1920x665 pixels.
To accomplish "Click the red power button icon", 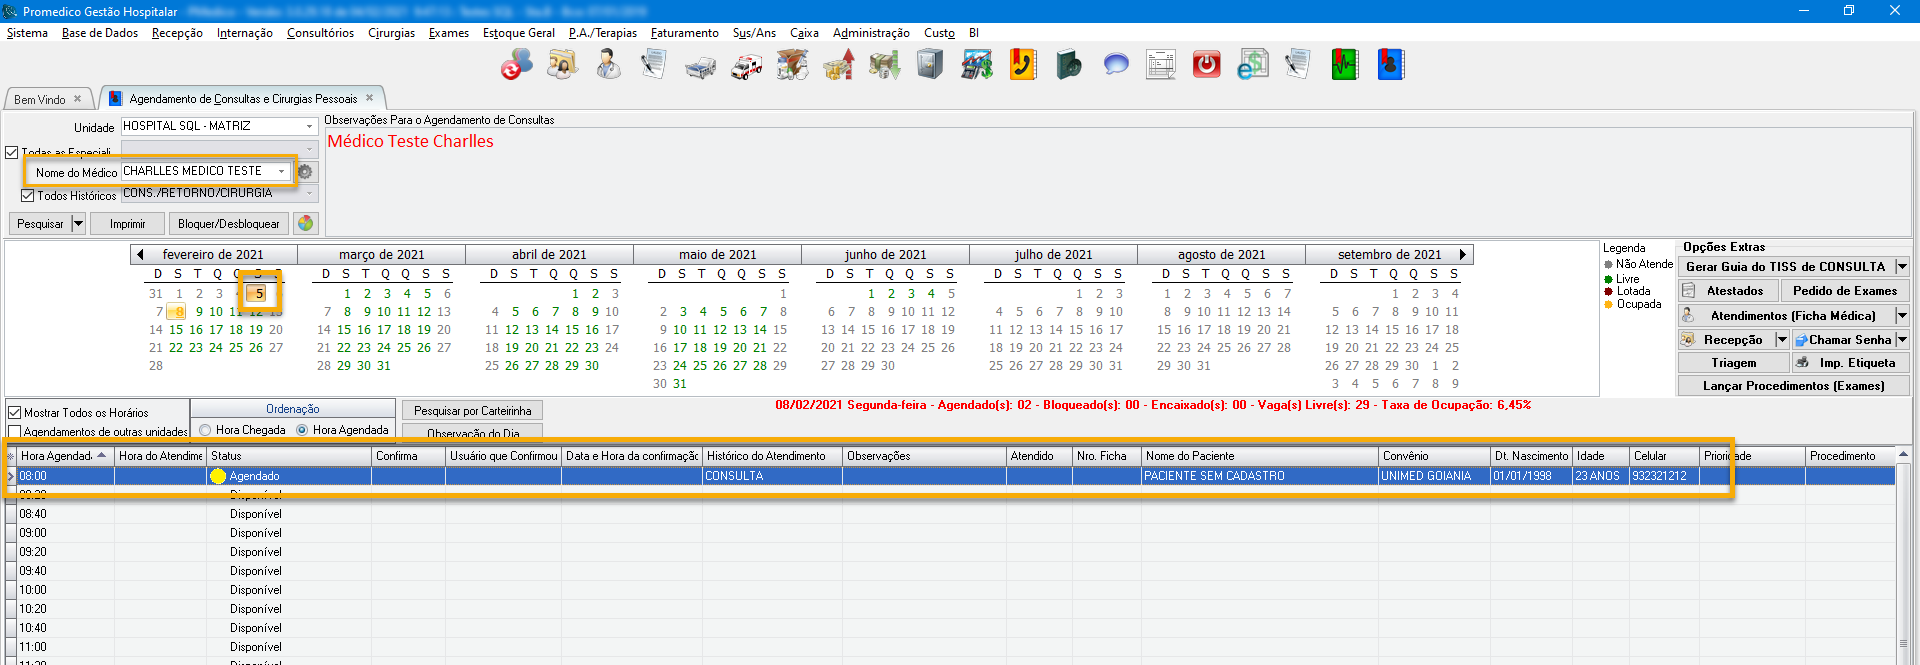I will [x=1206, y=66].
